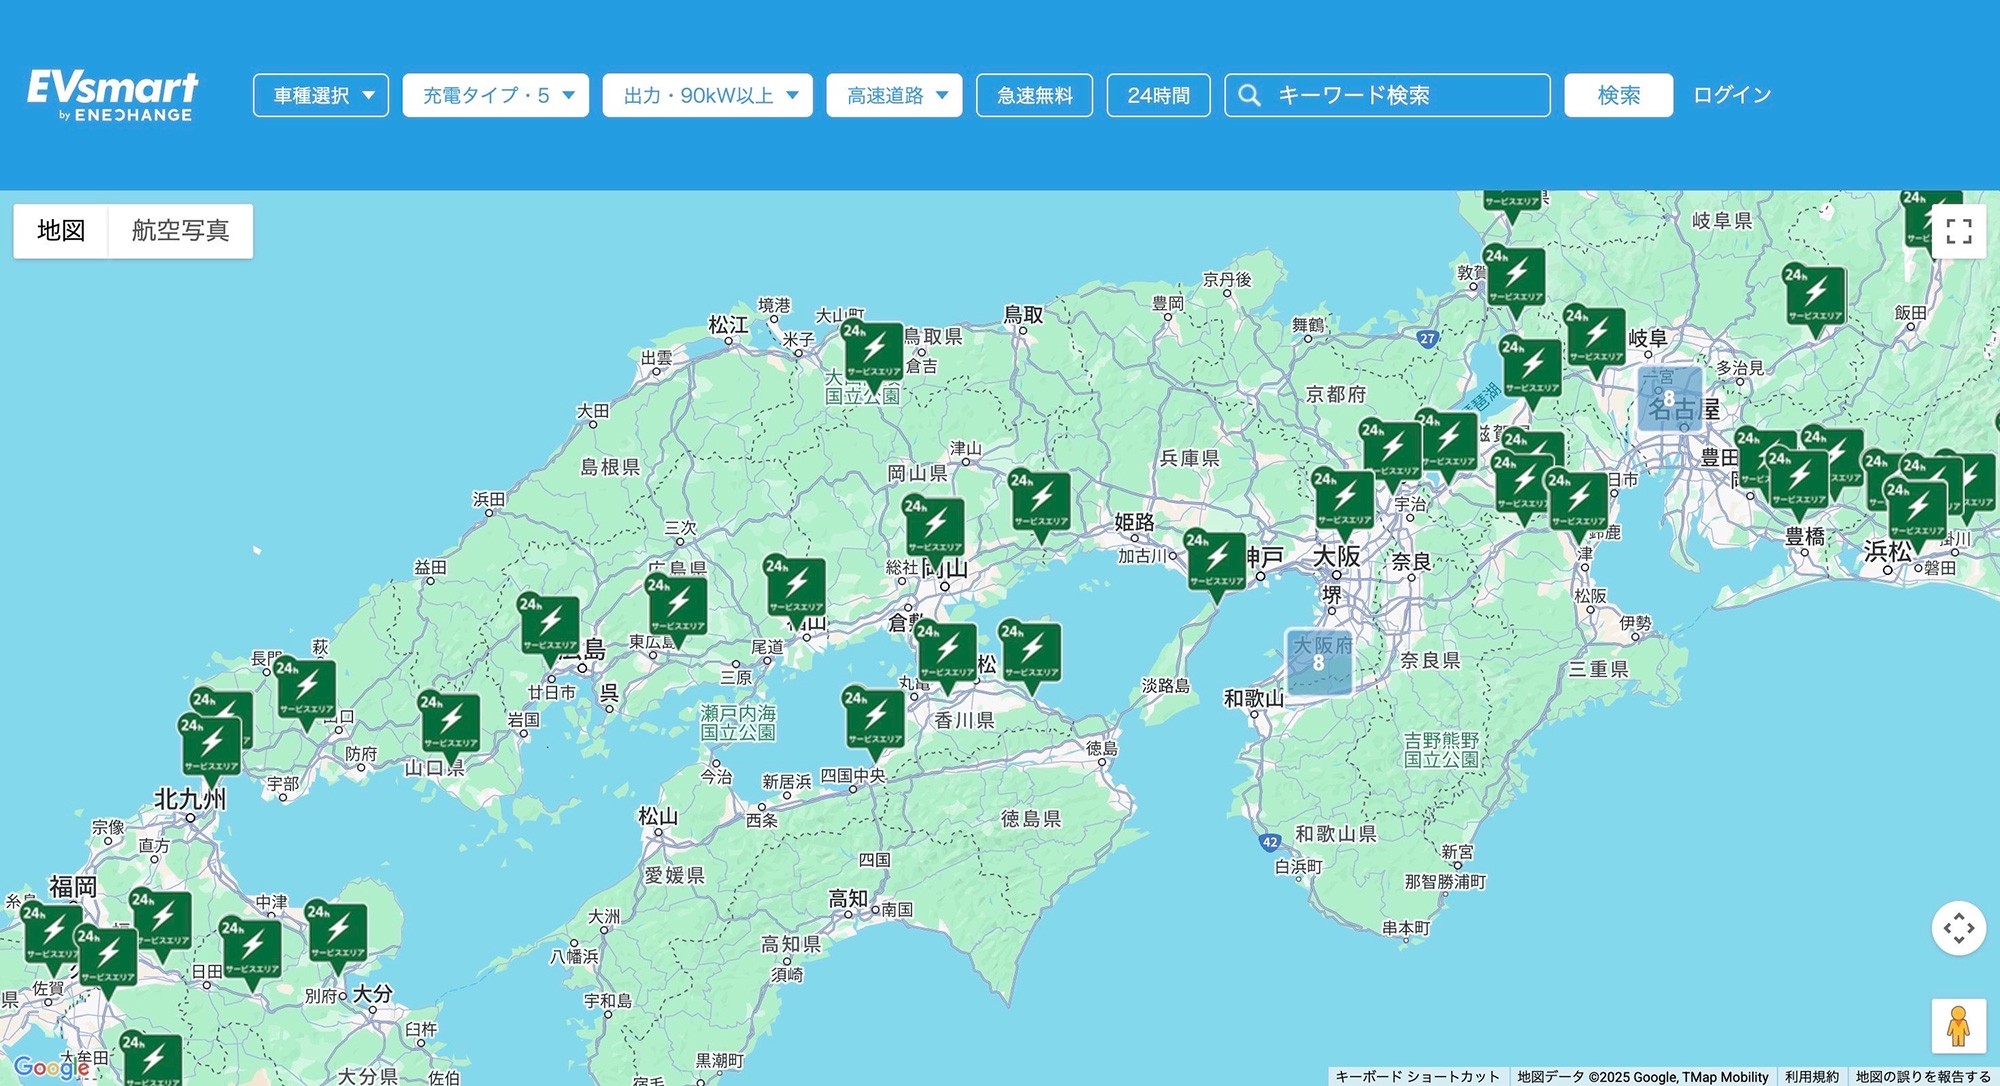The height and width of the screenshot is (1086, 2000).
Task: Toggle map fullscreen view icon
Action: 1958,231
